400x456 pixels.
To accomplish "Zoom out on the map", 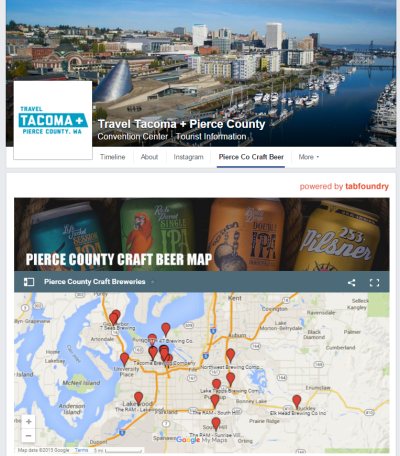I will pos(29,435).
